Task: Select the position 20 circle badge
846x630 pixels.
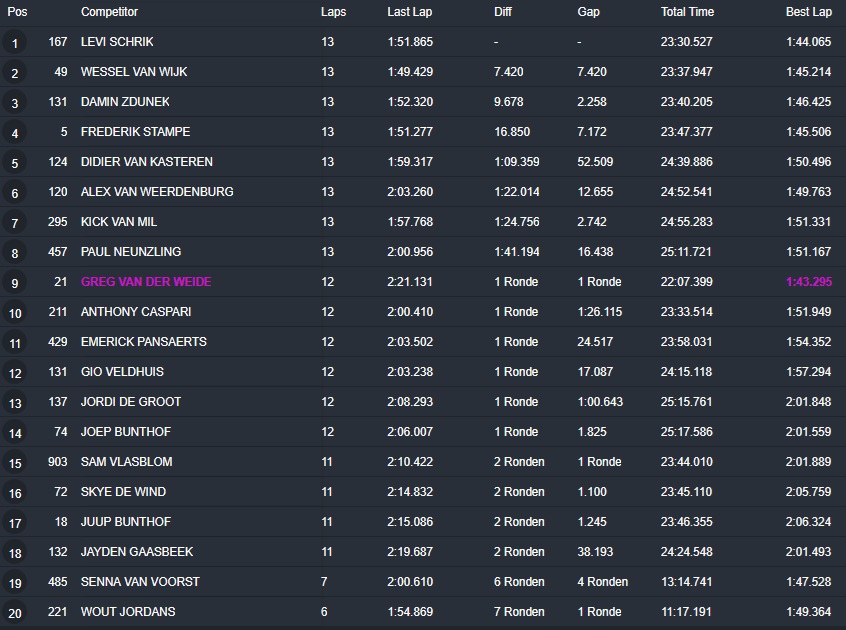Action: coord(15,613)
